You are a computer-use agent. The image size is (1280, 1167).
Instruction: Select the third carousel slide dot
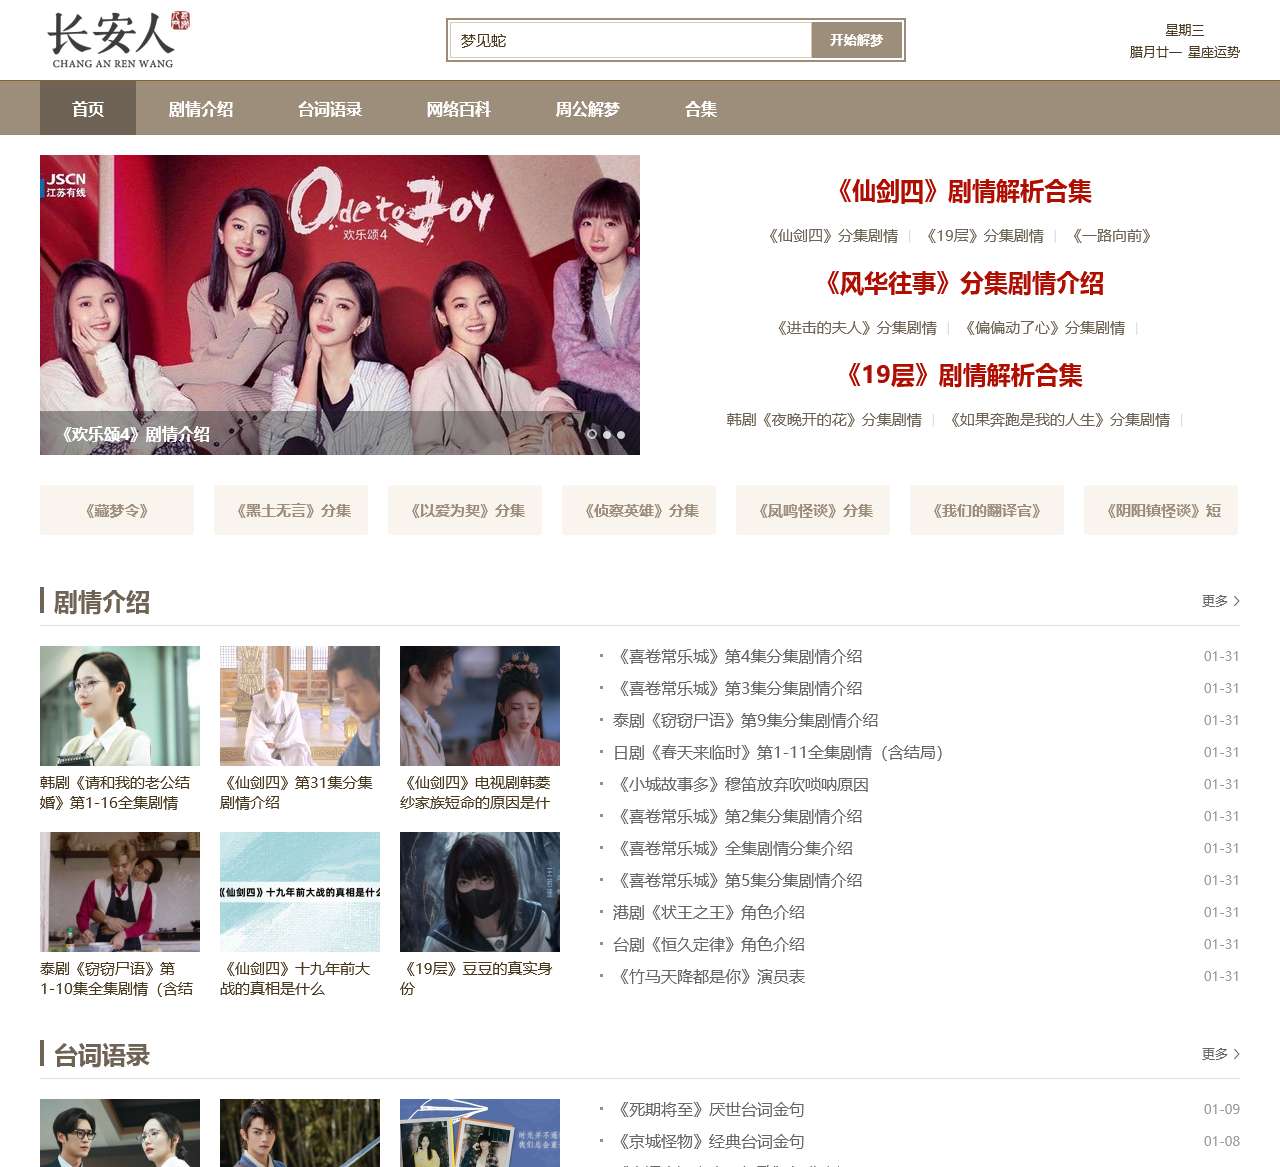[x=621, y=434]
